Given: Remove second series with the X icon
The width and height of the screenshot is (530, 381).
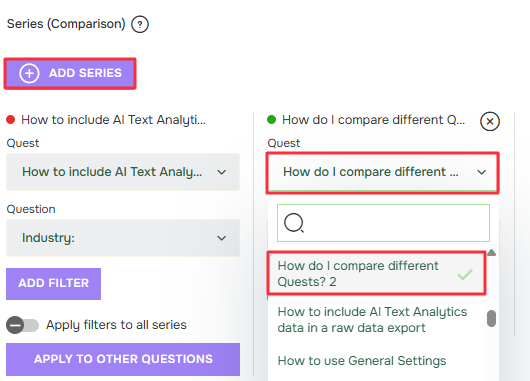Looking at the screenshot, I should (x=490, y=121).
